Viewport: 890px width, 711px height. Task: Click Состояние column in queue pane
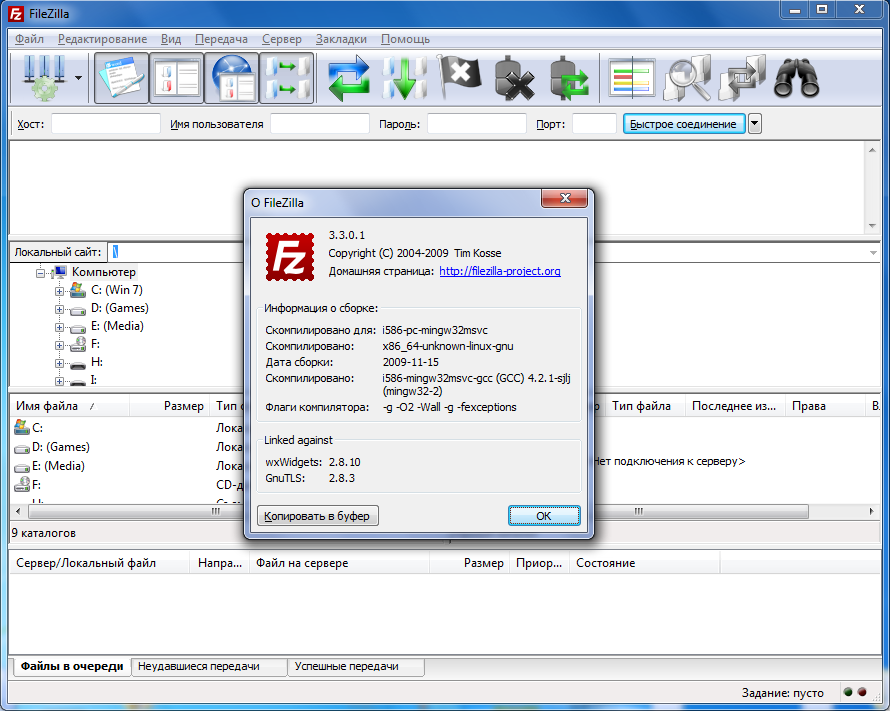644,563
